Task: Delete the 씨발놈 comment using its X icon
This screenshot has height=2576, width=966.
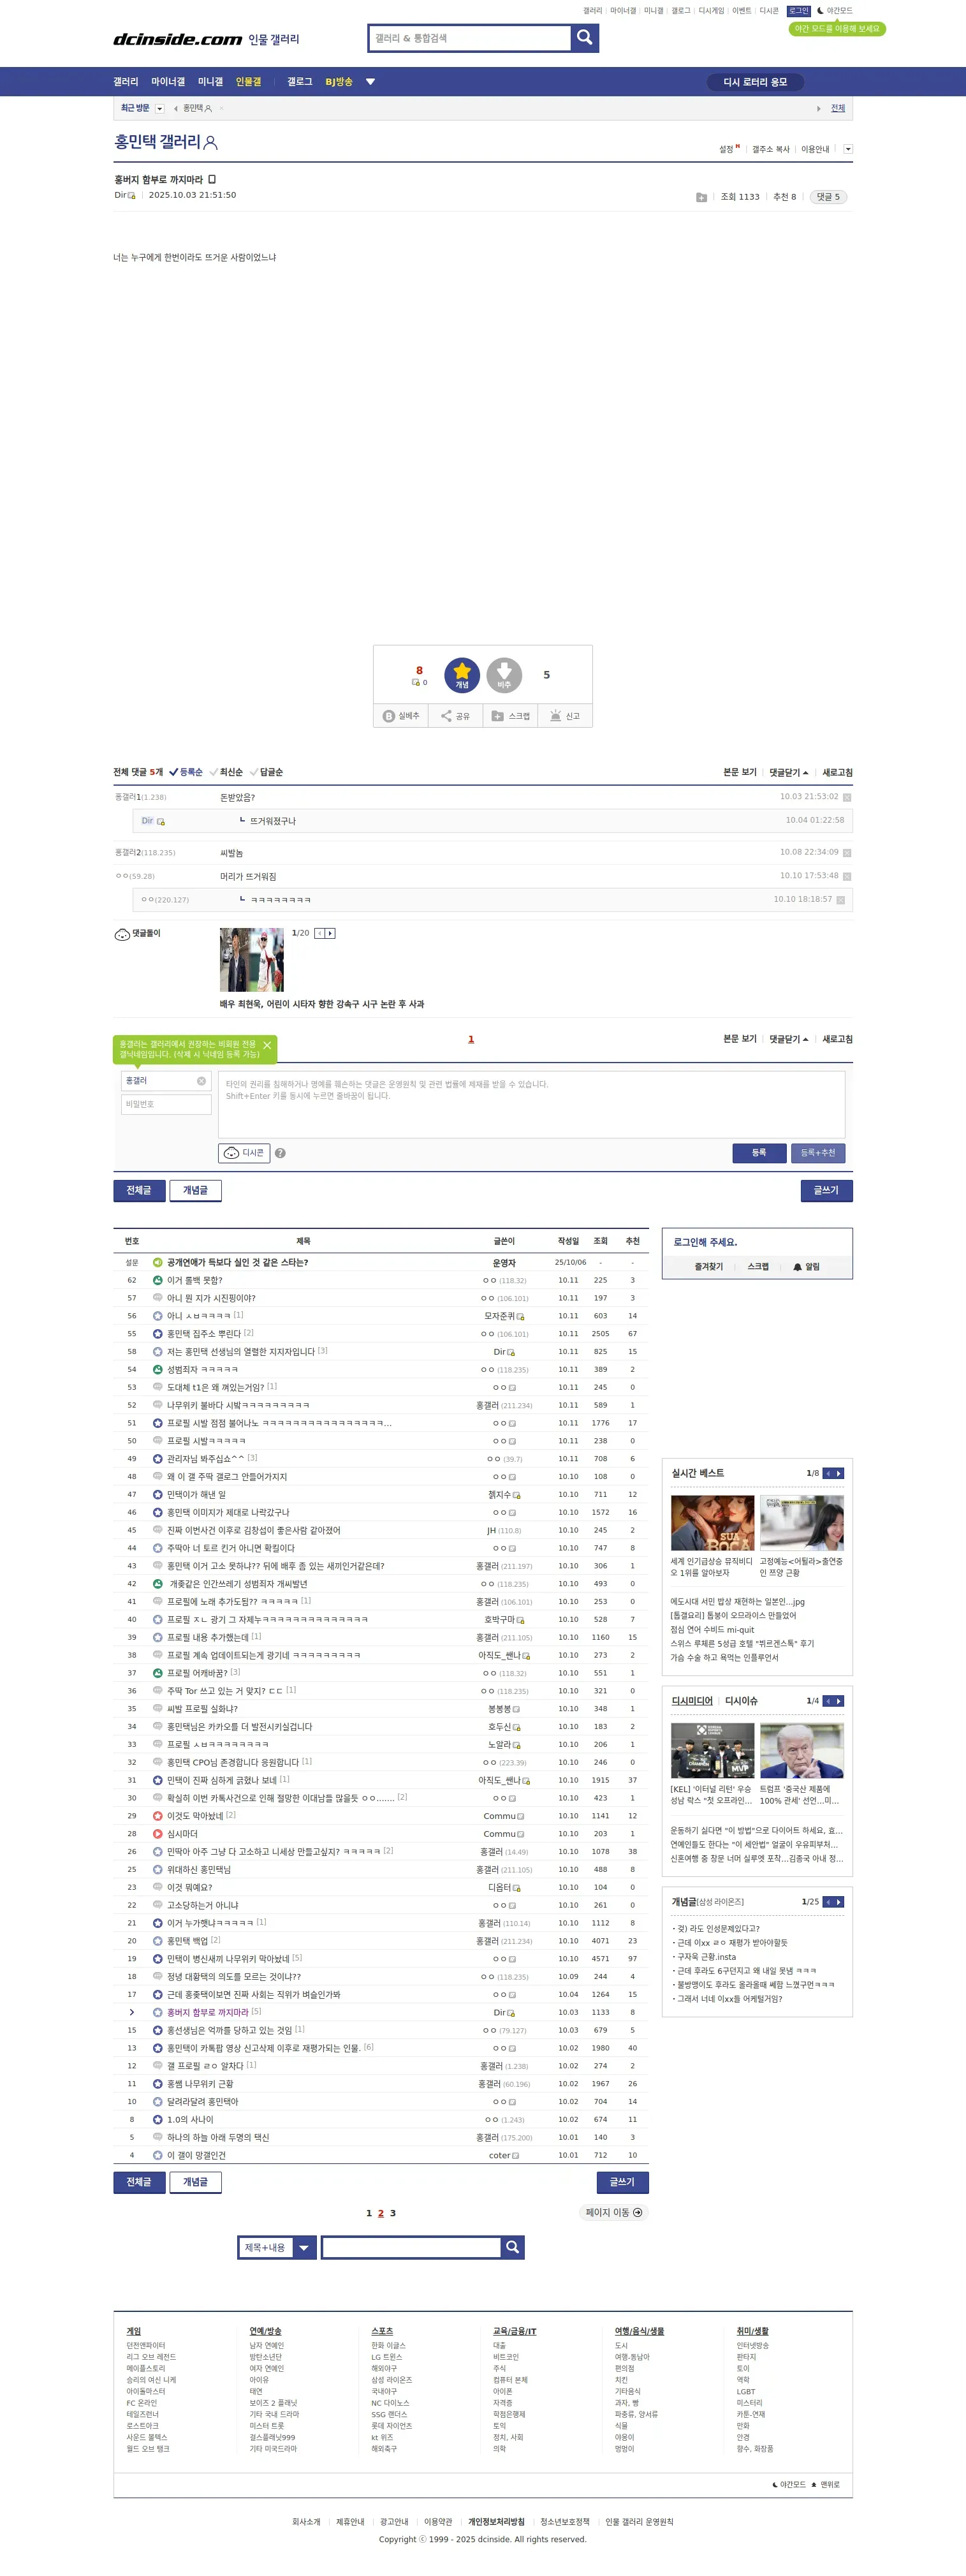Action: point(847,853)
